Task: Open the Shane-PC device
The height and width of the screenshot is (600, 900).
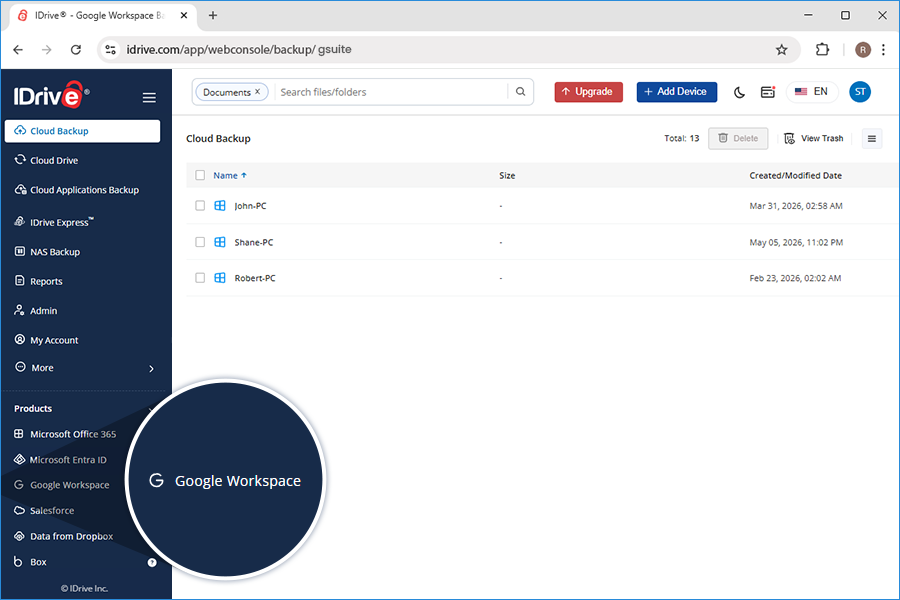Action: [x=254, y=242]
